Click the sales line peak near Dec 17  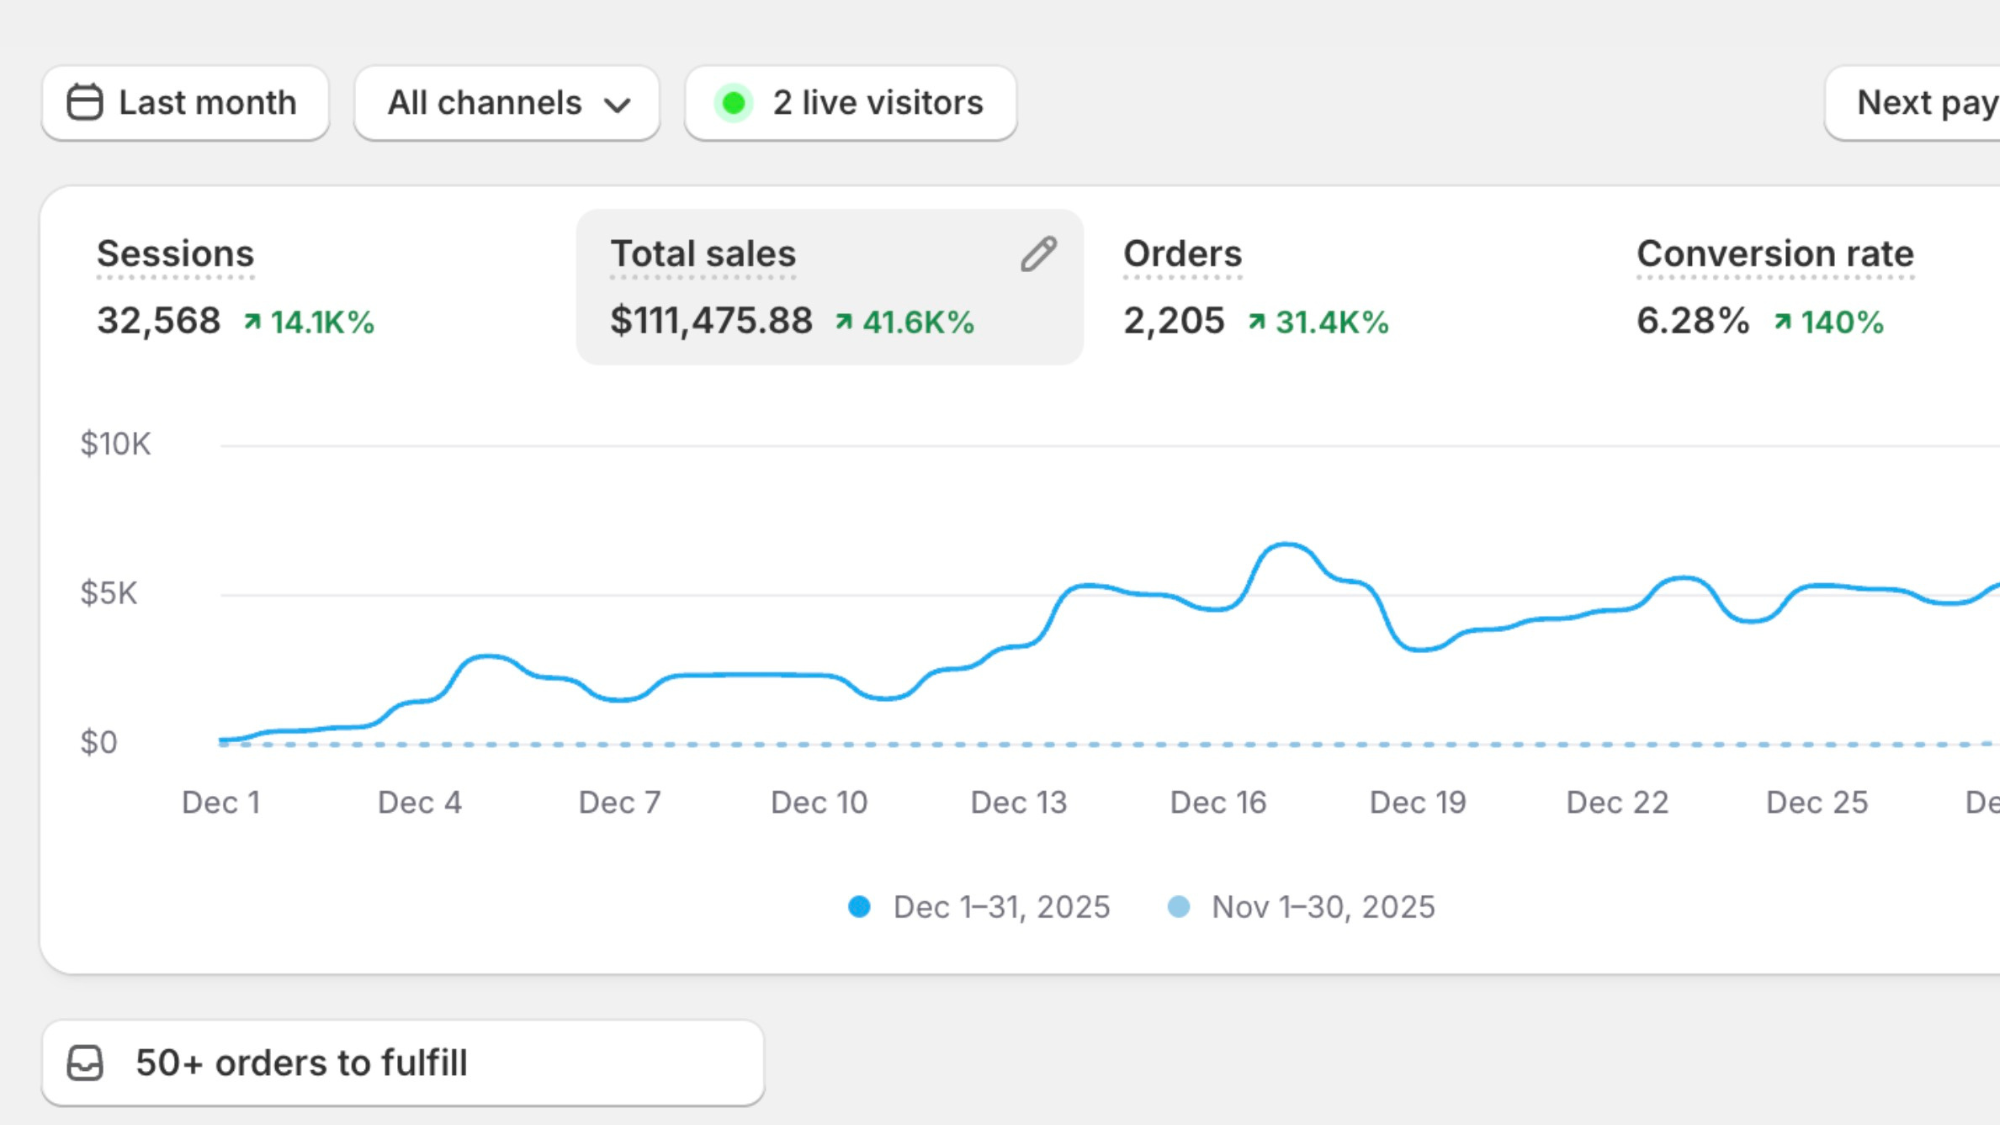click(x=1286, y=545)
